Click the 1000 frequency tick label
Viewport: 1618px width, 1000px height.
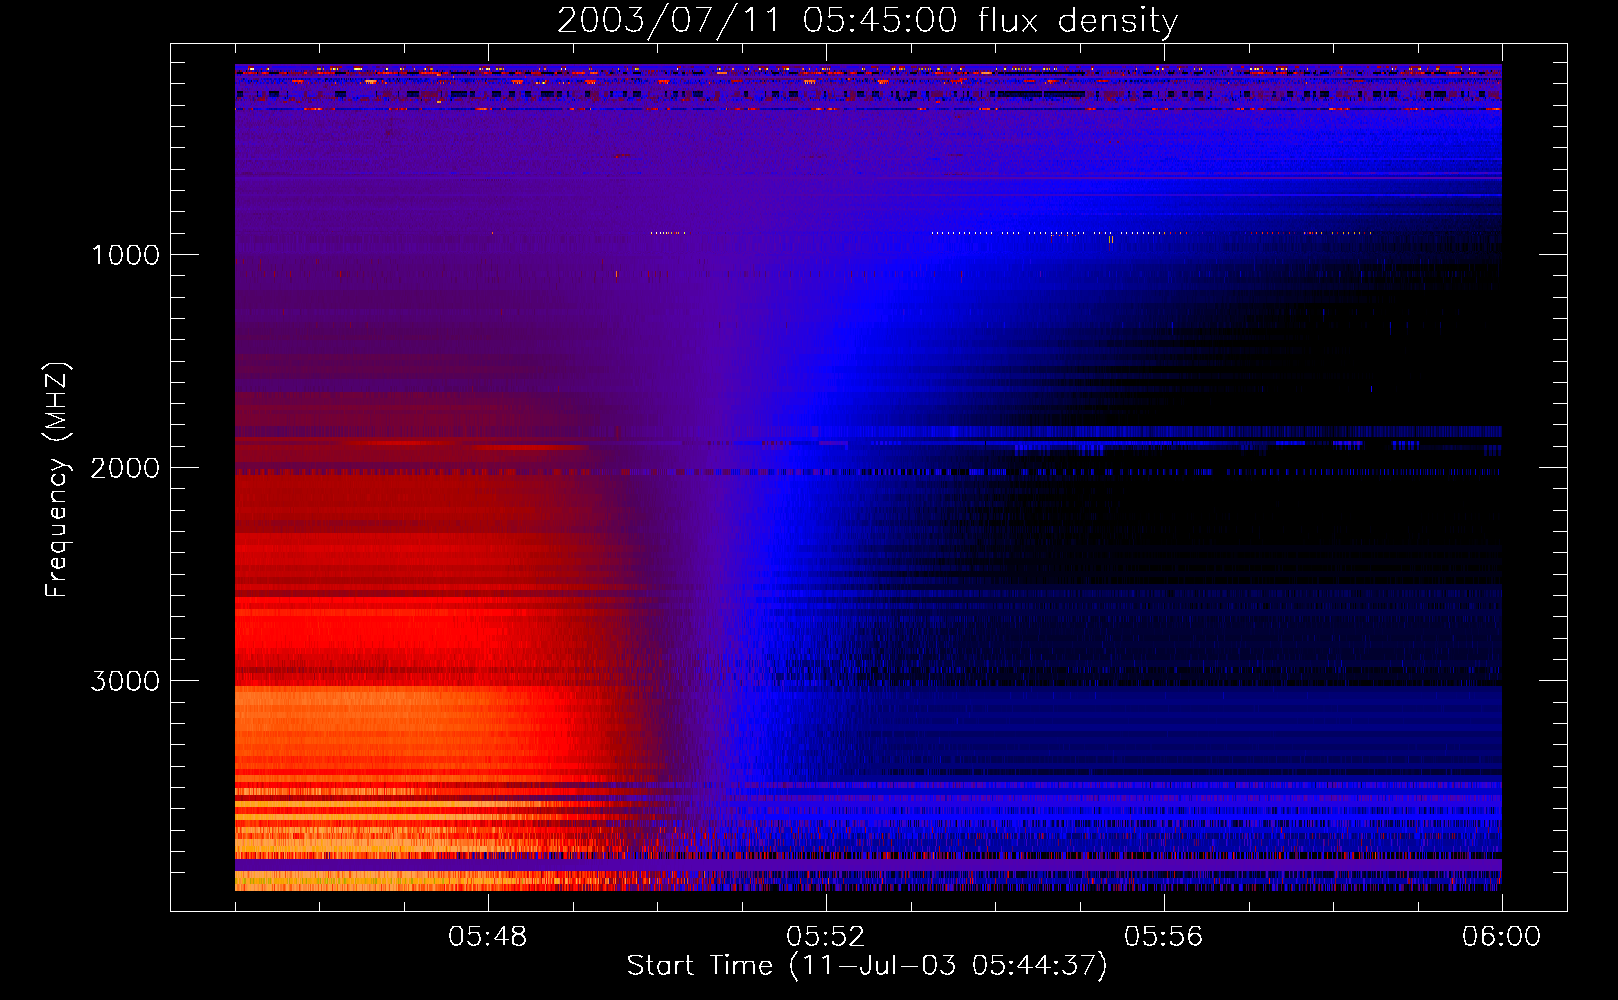(x=125, y=255)
